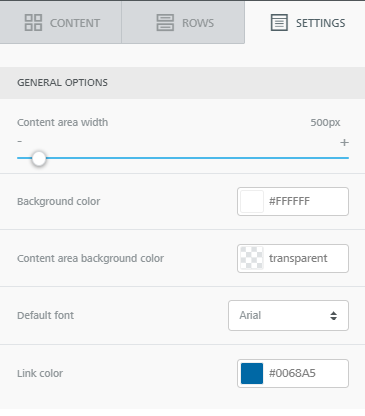Open the ROWS tab

(183, 22)
